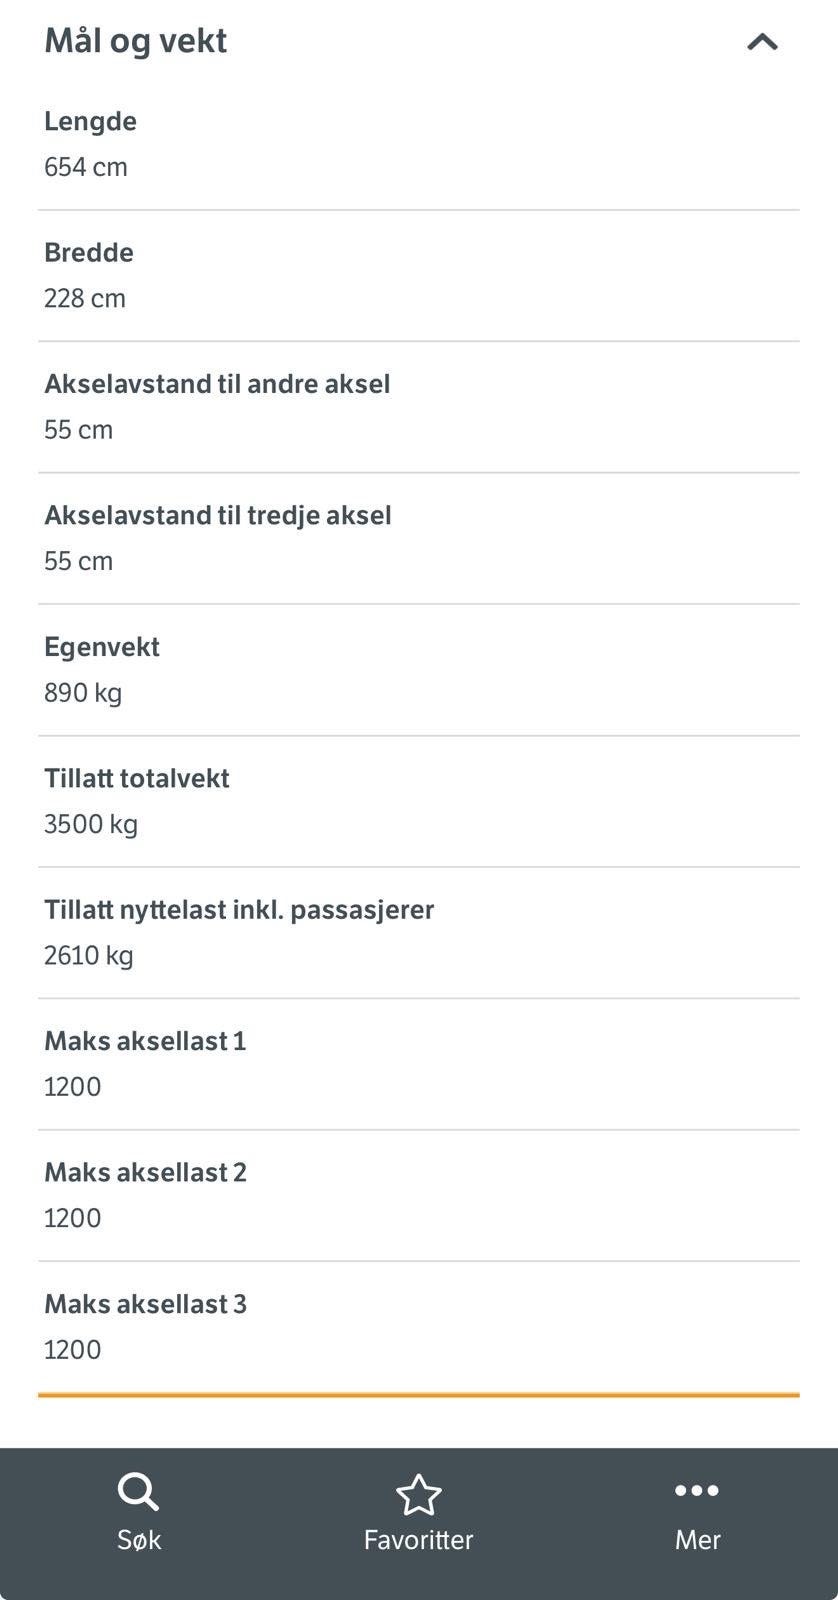The image size is (838, 1600).
Task: Click the Tillatt totalvekt 3500 kg row
Action: point(419,801)
